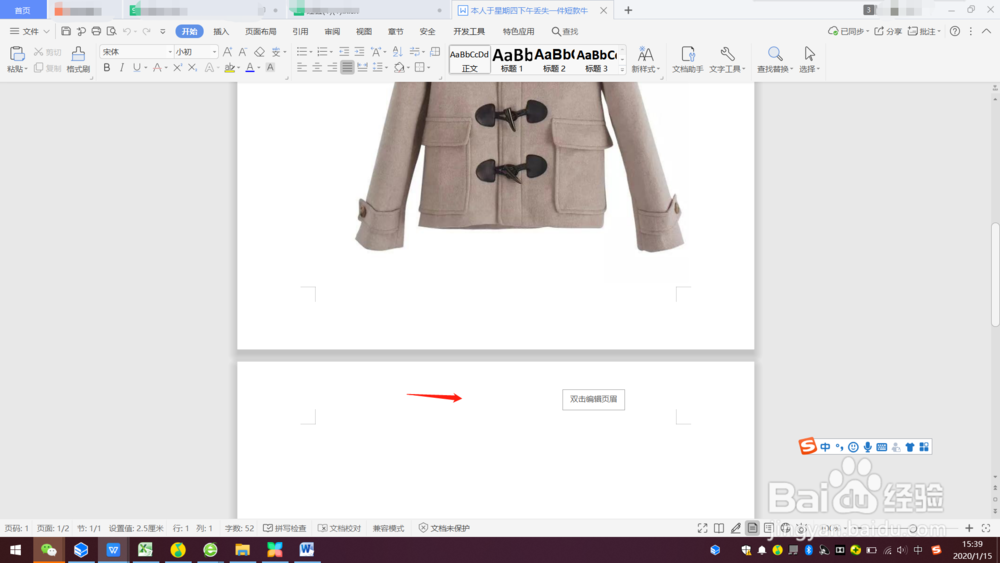1000x563 pixels.
Task: Open the 页面布局 ribbon tab
Action: (x=261, y=31)
